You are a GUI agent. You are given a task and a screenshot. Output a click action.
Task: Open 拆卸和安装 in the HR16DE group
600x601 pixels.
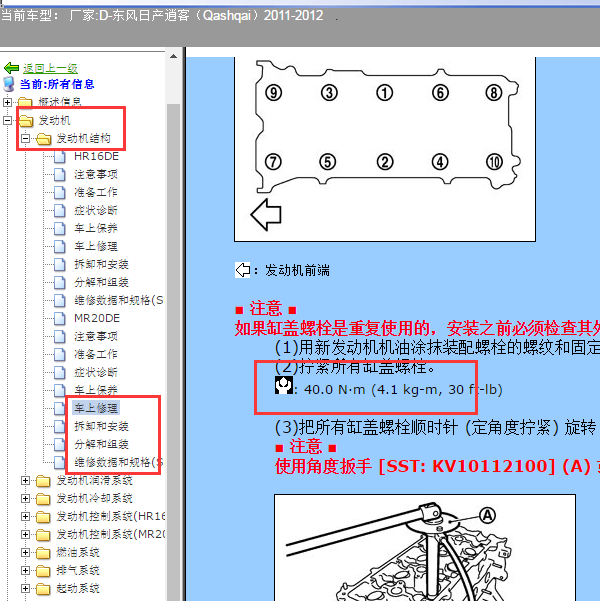(x=101, y=264)
